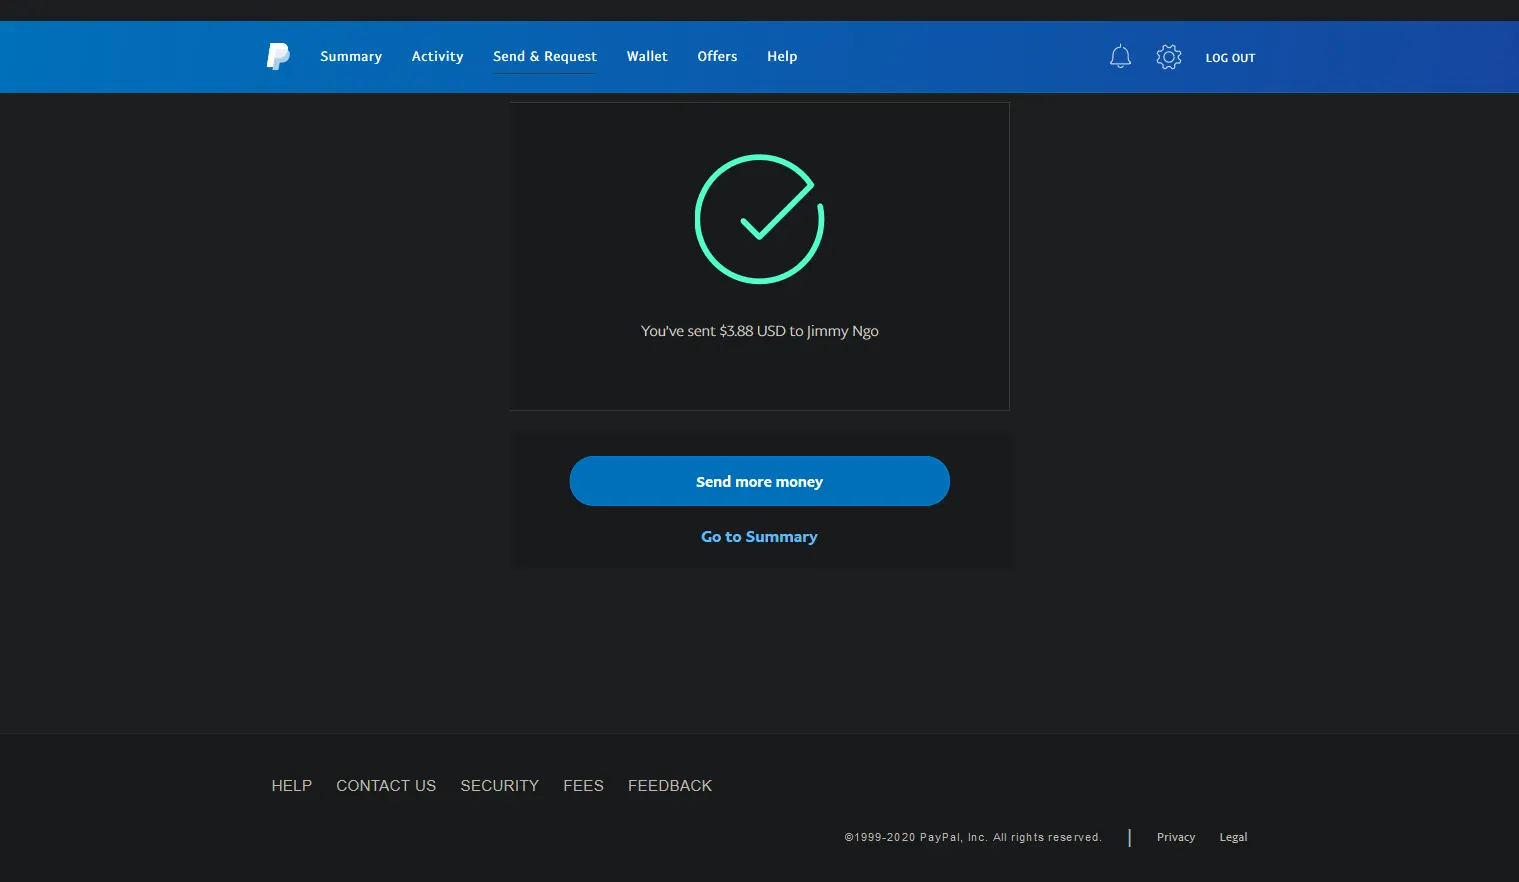Open Help in the top navigation
Image resolution: width=1519 pixels, height=882 pixels.
(x=782, y=57)
